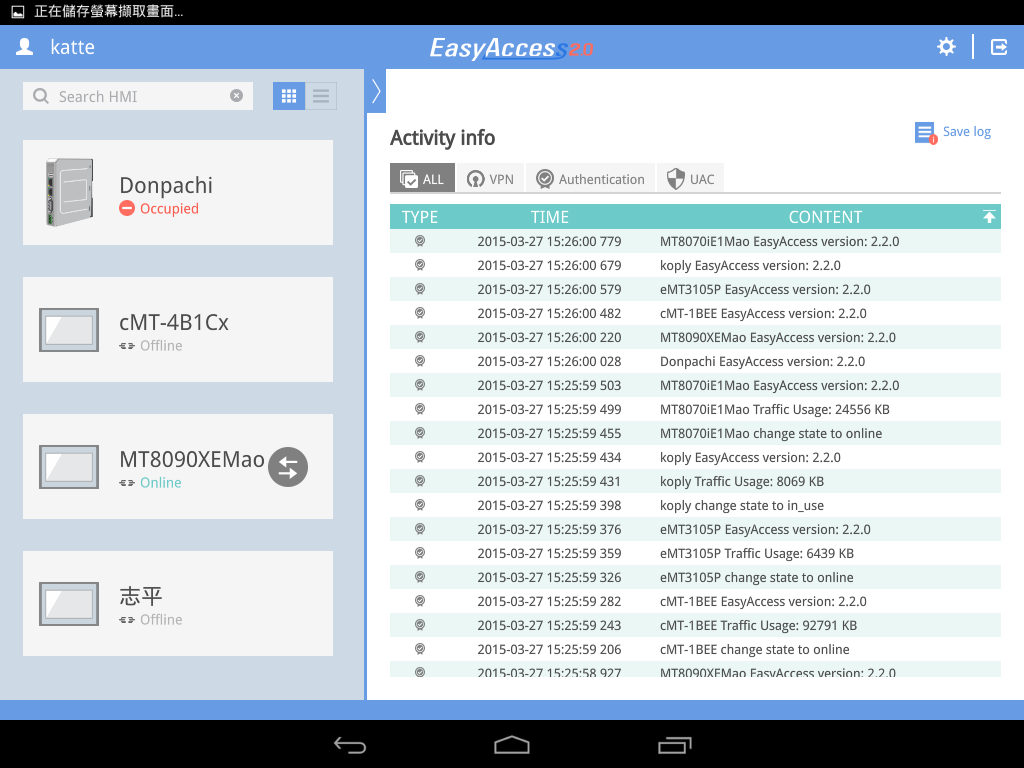
Task: Click type icon of 15:26:00 028 row
Action: (x=420, y=361)
